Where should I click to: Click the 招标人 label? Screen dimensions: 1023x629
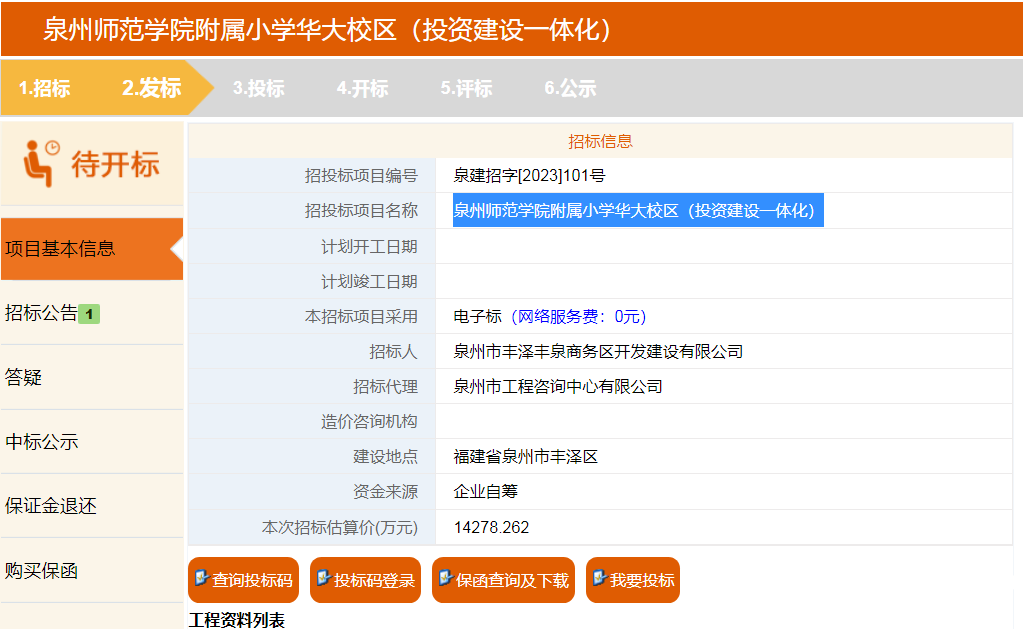coord(393,352)
